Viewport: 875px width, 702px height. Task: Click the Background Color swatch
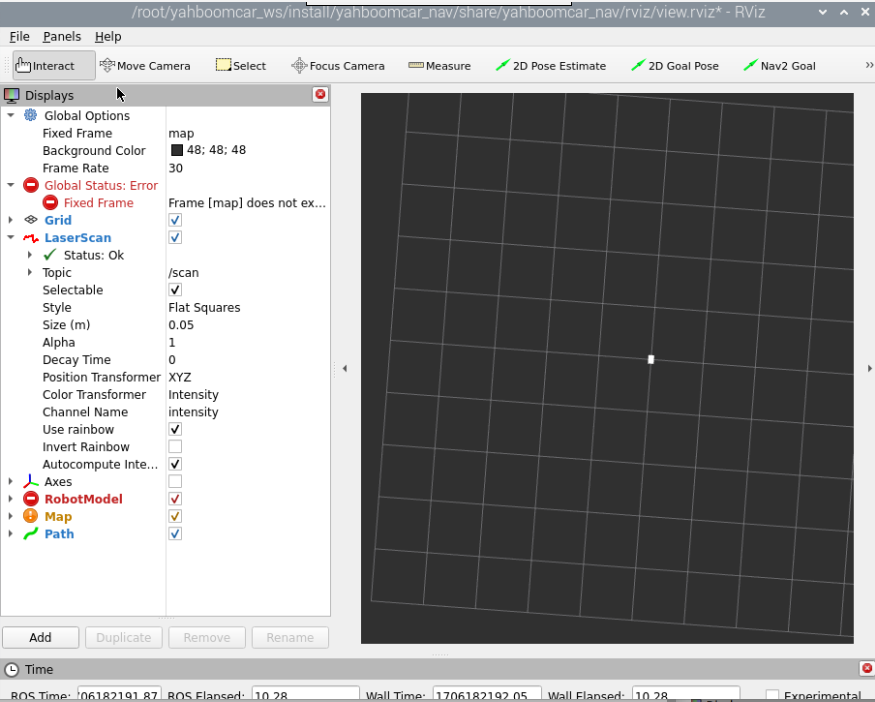point(177,150)
